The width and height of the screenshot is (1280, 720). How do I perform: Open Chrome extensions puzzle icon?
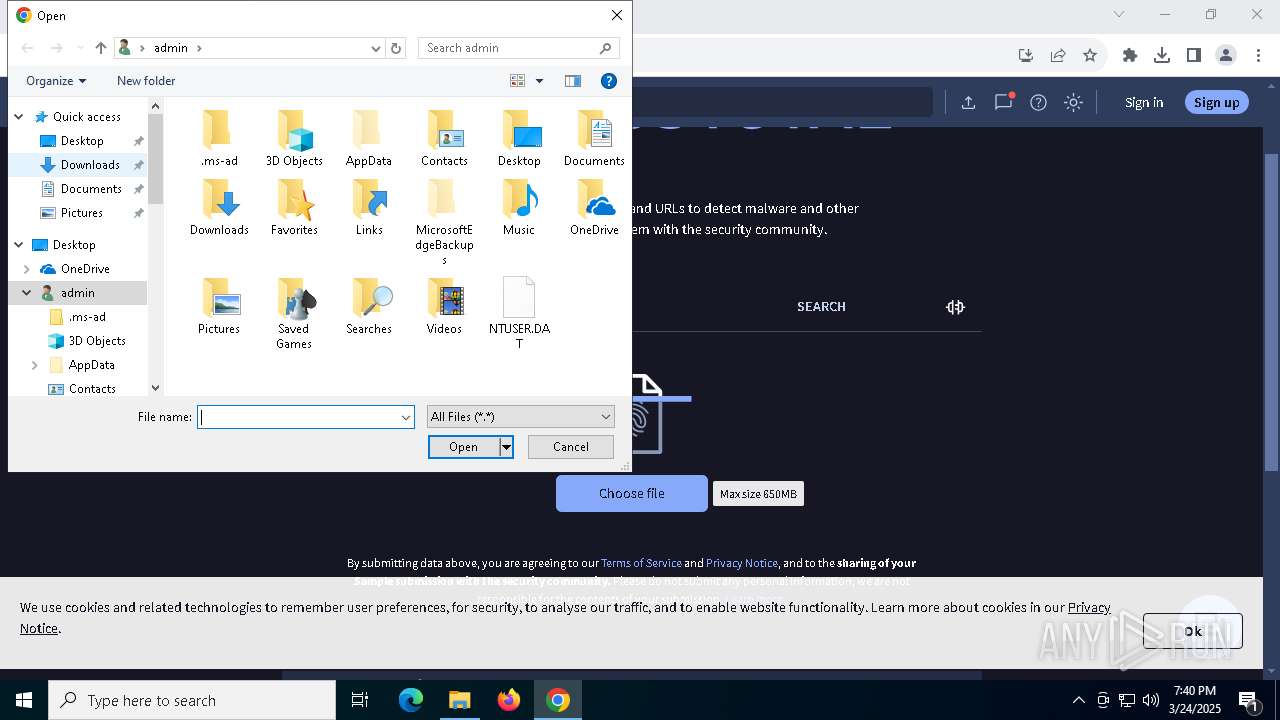point(1130,55)
